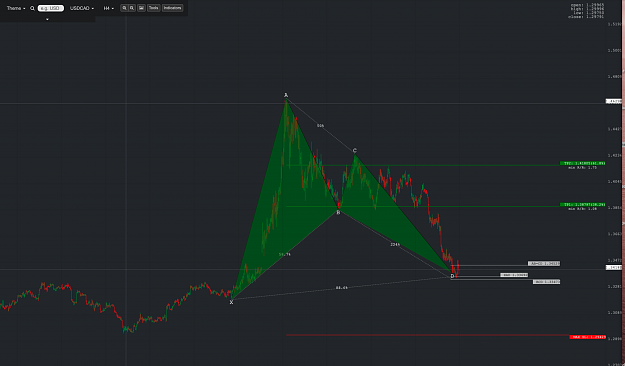The height and width of the screenshot is (366, 625).
Task: Open the USDCAD symbol dropdown
Action: click(x=82, y=8)
